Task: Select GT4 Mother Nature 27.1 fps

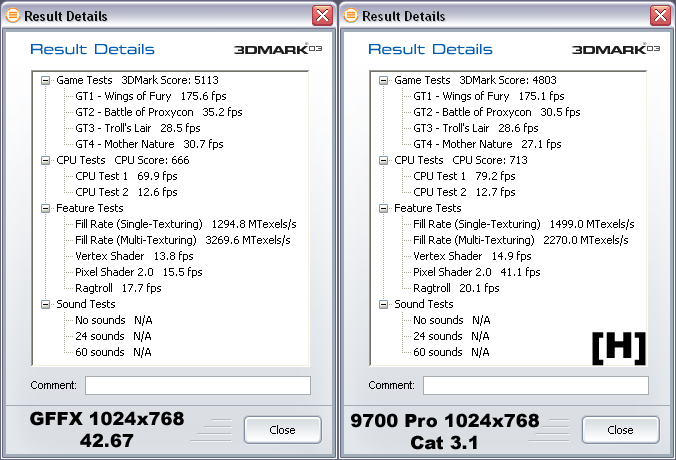Action: 487,144
